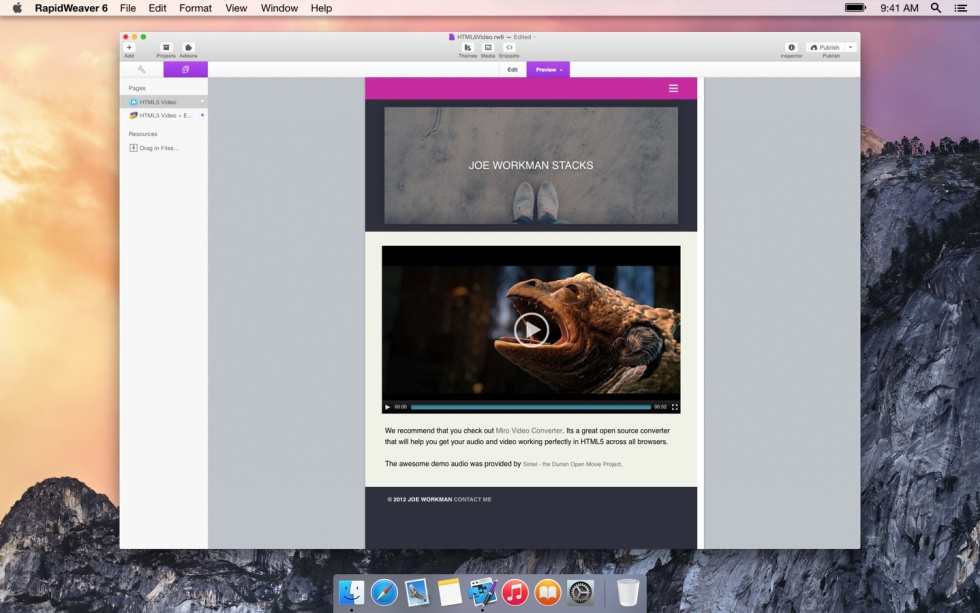The image size is (980, 613).
Task: Switch sidebar to the purple pages tab
Action: pos(186,69)
